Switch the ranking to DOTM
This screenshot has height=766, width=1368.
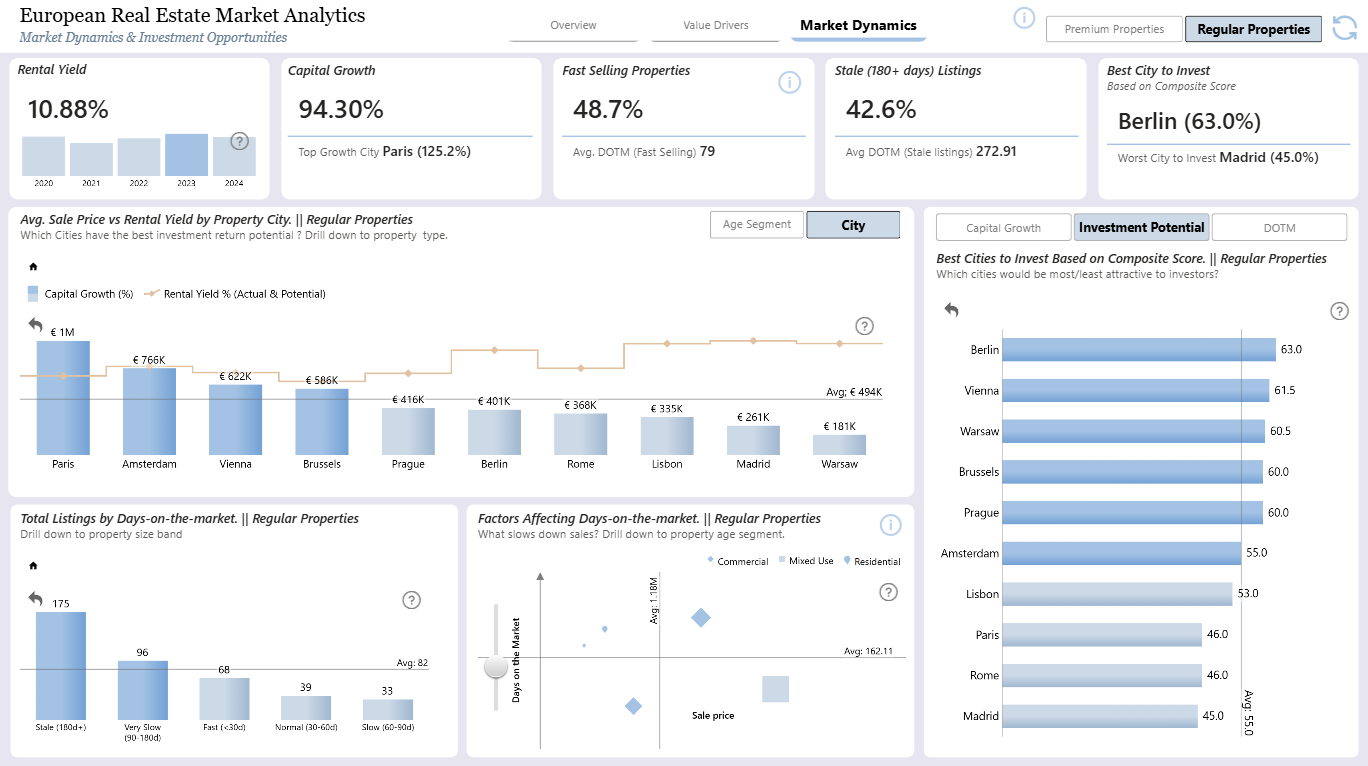[x=1279, y=228]
